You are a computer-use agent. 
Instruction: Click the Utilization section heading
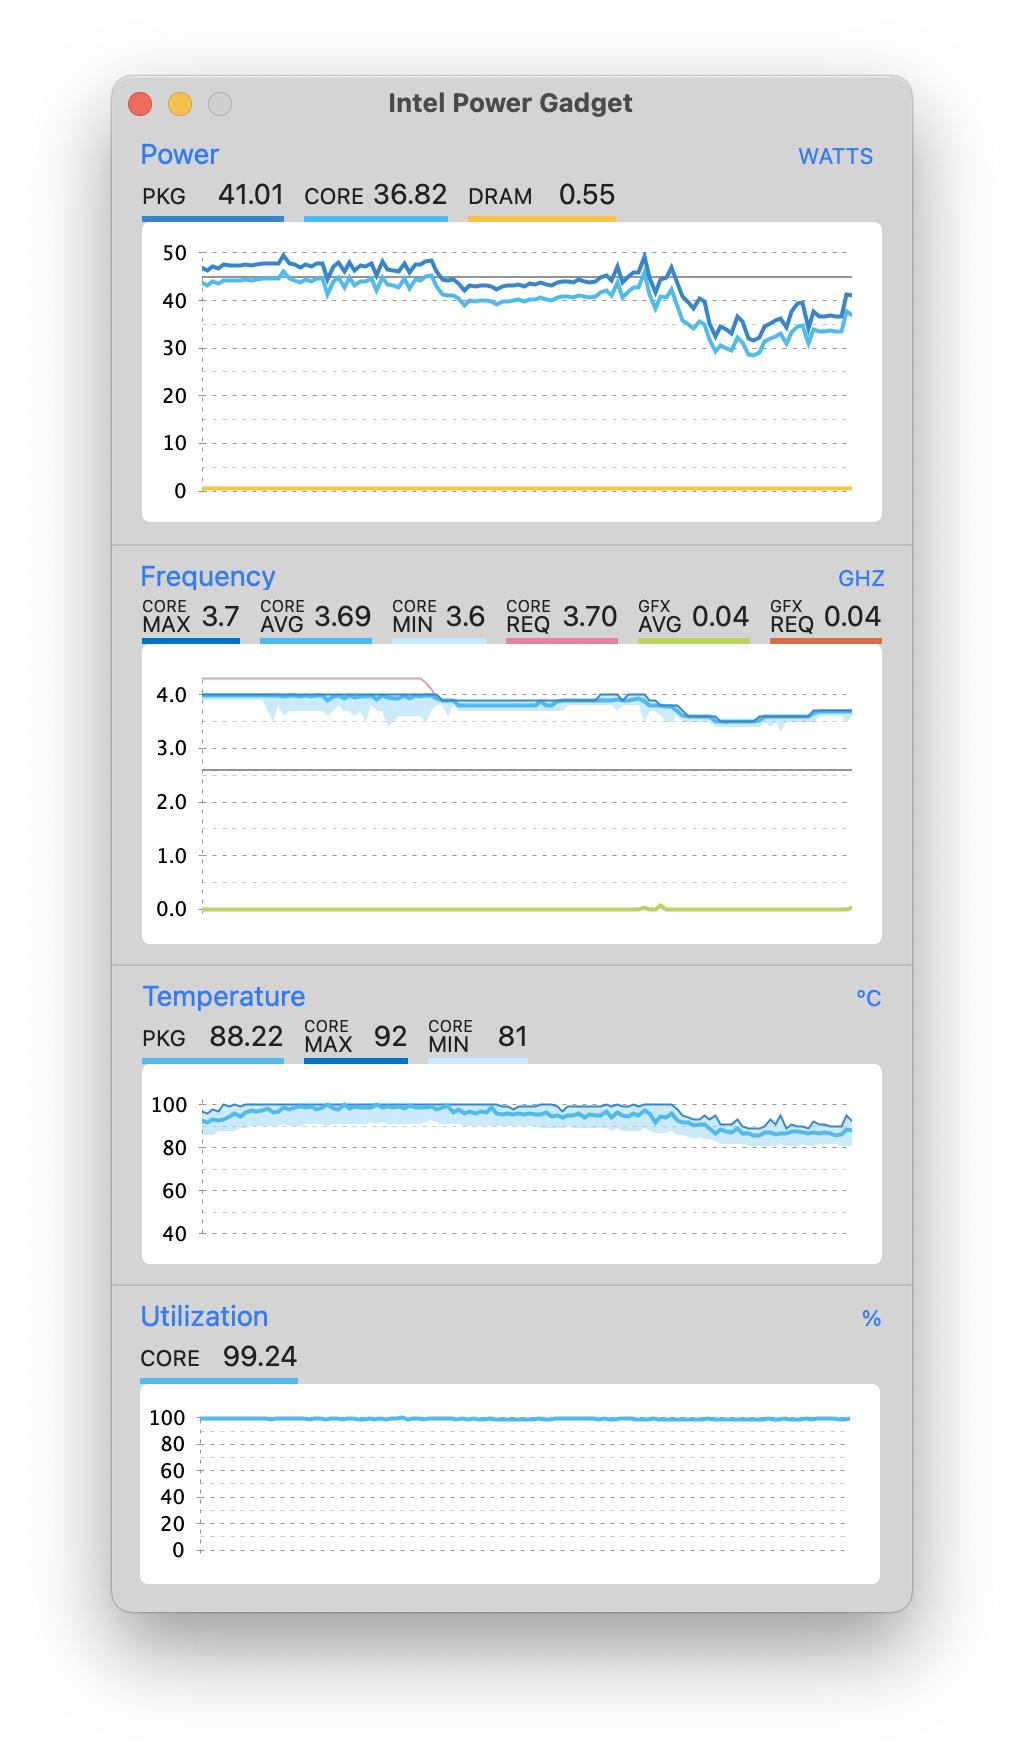click(x=204, y=1317)
